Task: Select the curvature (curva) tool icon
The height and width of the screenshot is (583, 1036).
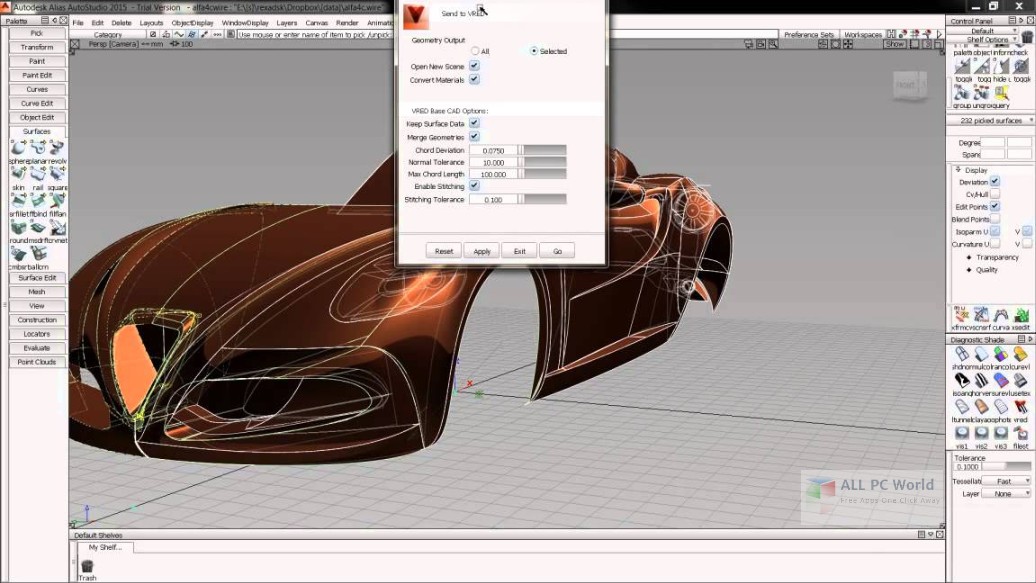Action: coord(1002,315)
